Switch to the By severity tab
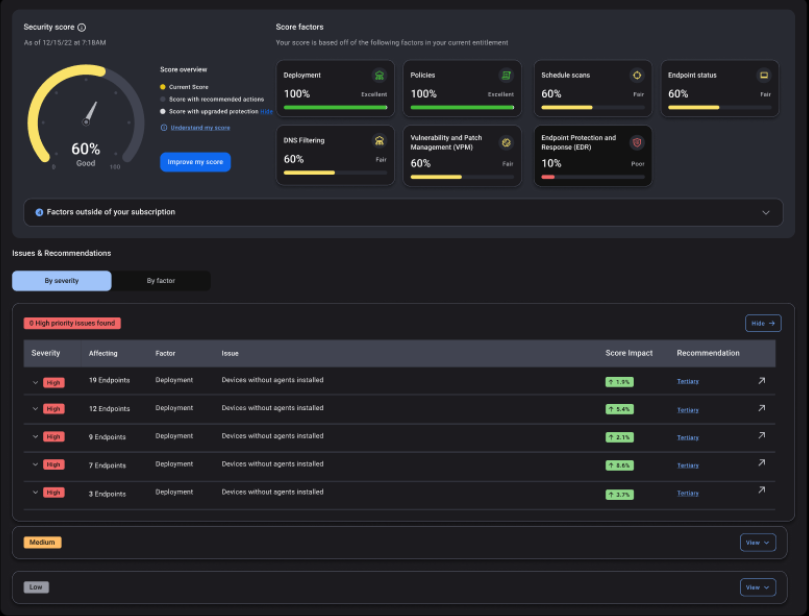The height and width of the screenshot is (616, 809). [60, 280]
